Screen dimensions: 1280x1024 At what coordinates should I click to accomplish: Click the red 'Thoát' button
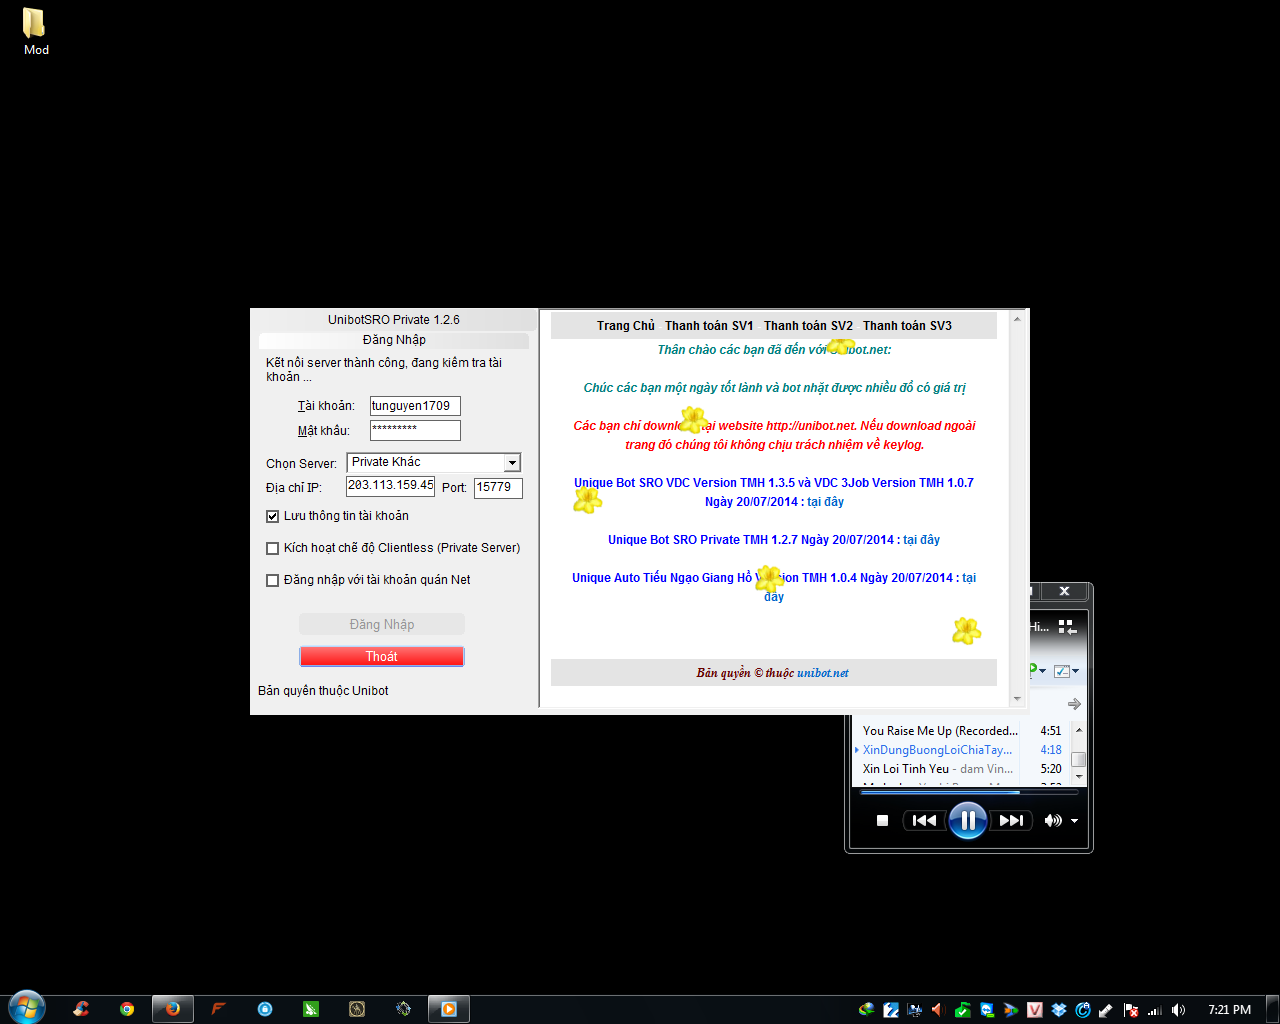point(382,656)
